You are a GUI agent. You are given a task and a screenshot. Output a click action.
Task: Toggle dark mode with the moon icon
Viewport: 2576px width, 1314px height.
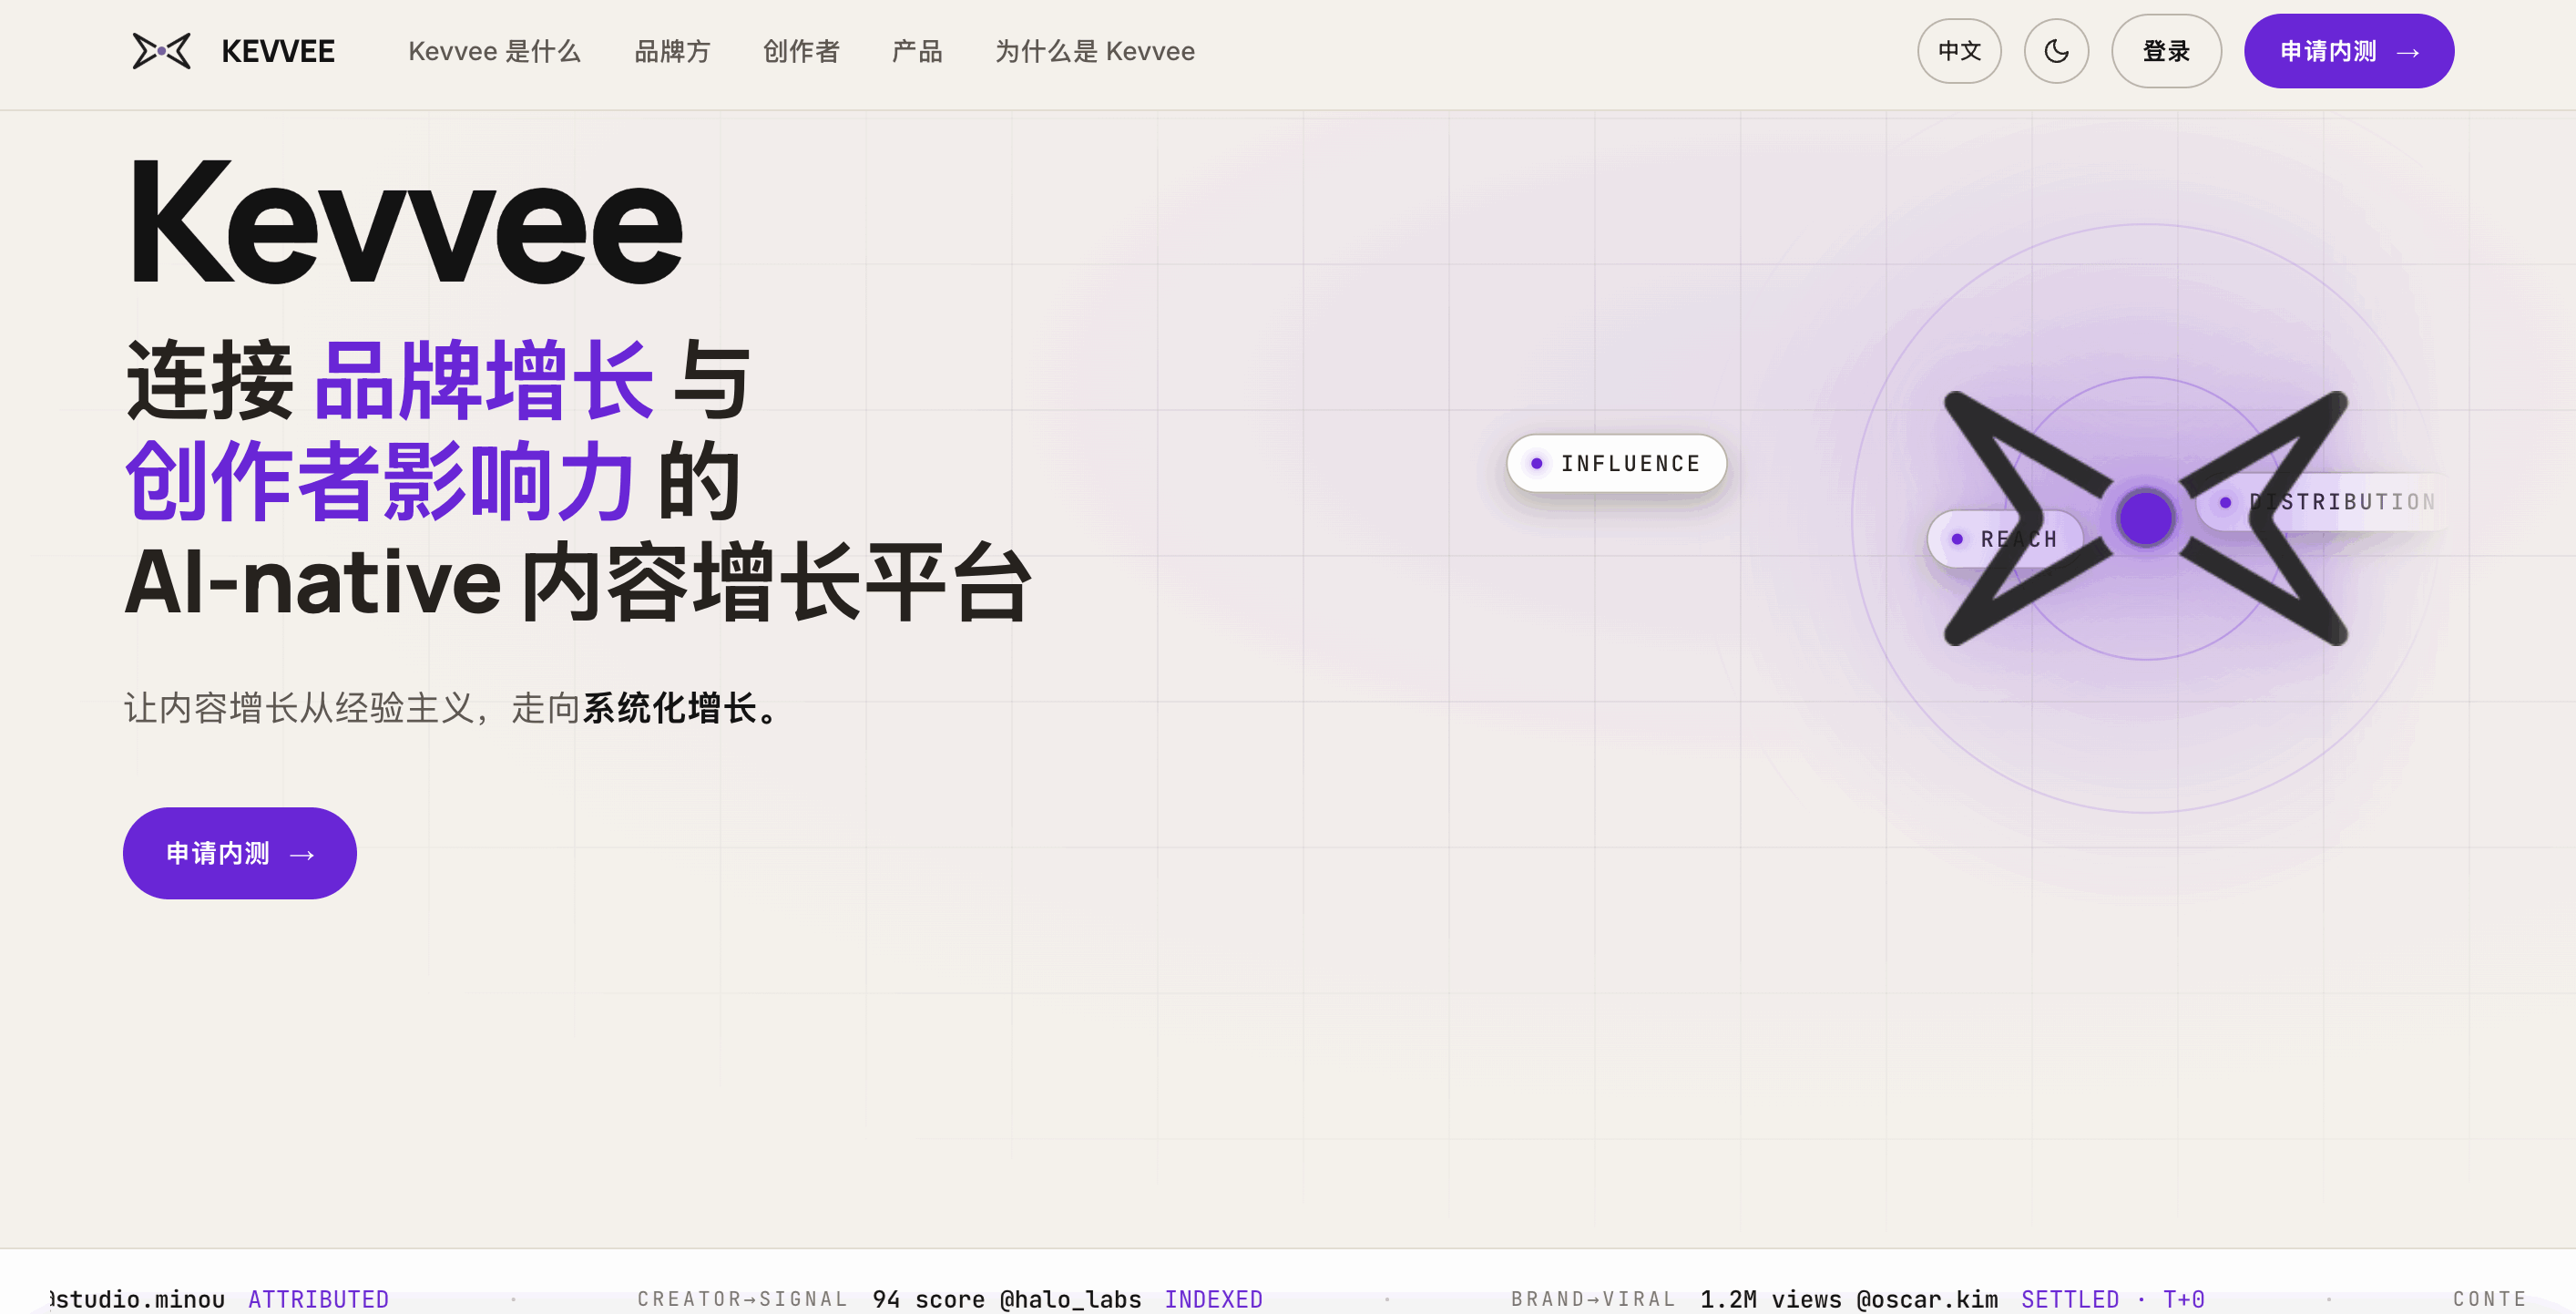tap(2056, 51)
